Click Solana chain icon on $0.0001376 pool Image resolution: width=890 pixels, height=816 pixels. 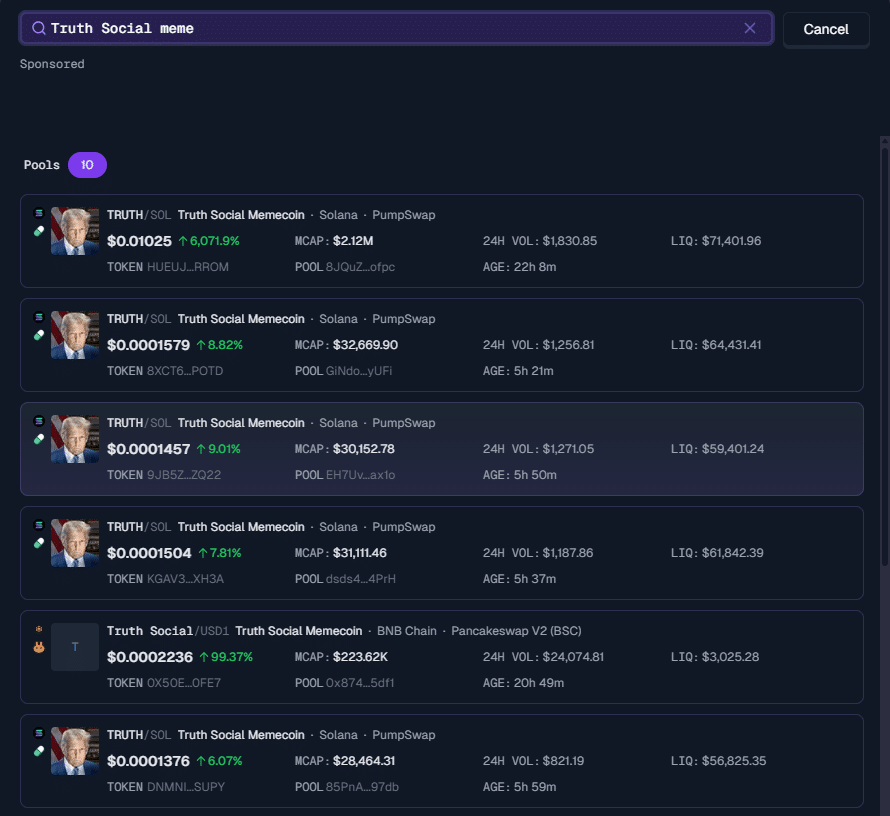(x=39, y=733)
